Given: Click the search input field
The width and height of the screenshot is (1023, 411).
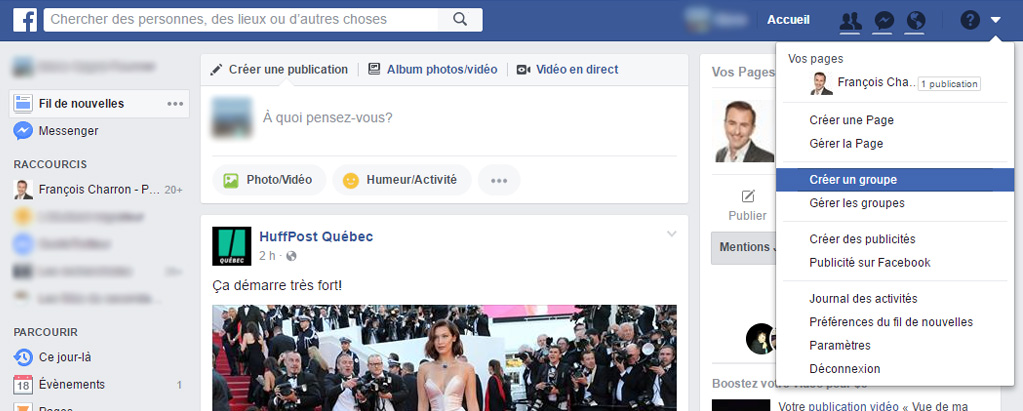Looking at the screenshot, I should coord(240,20).
